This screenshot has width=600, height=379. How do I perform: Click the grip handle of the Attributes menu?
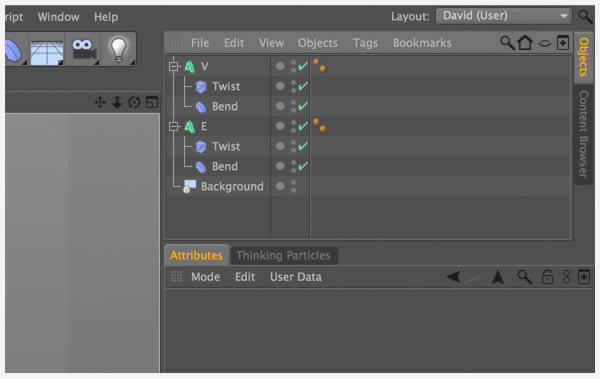(176, 276)
